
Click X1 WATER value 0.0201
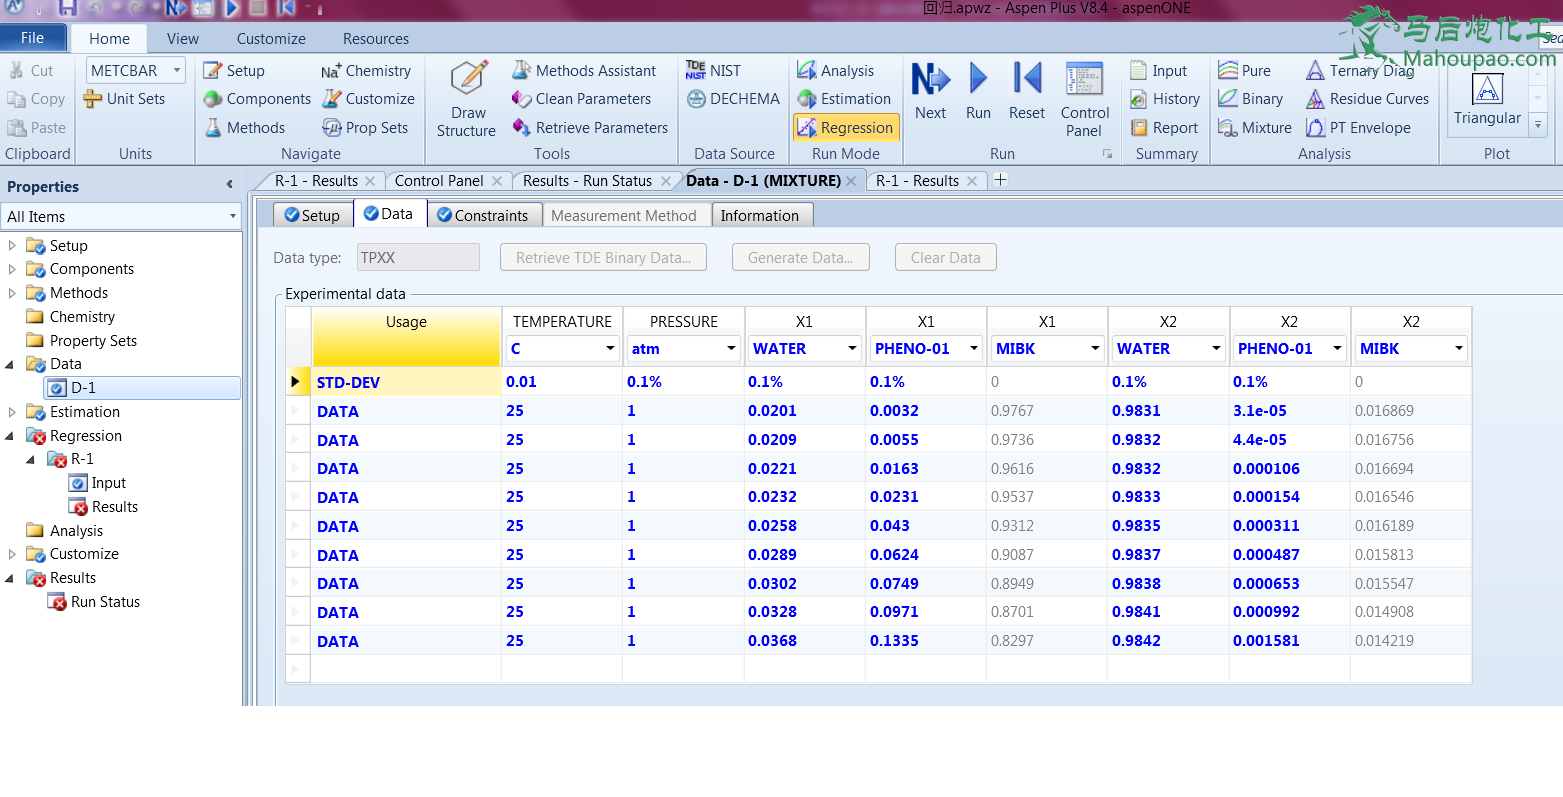pos(804,411)
